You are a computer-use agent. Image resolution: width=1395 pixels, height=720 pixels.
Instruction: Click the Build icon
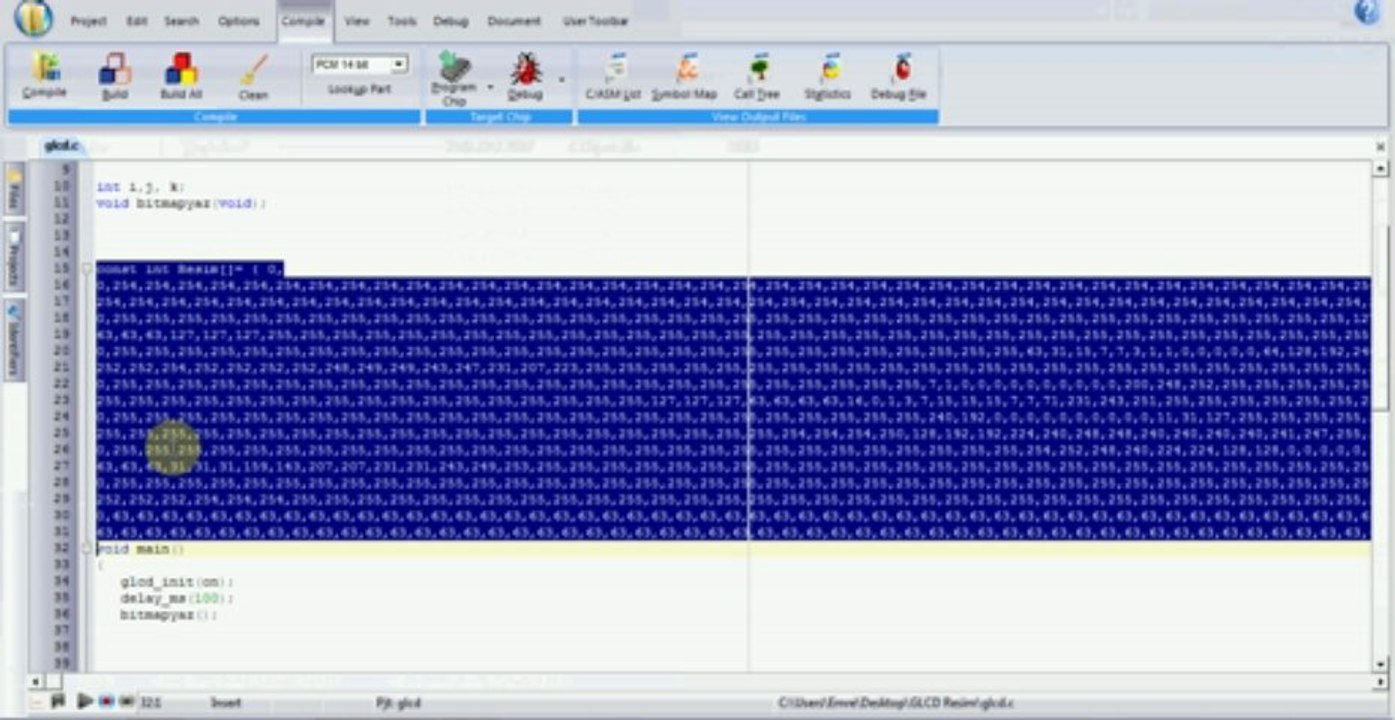(x=115, y=76)
